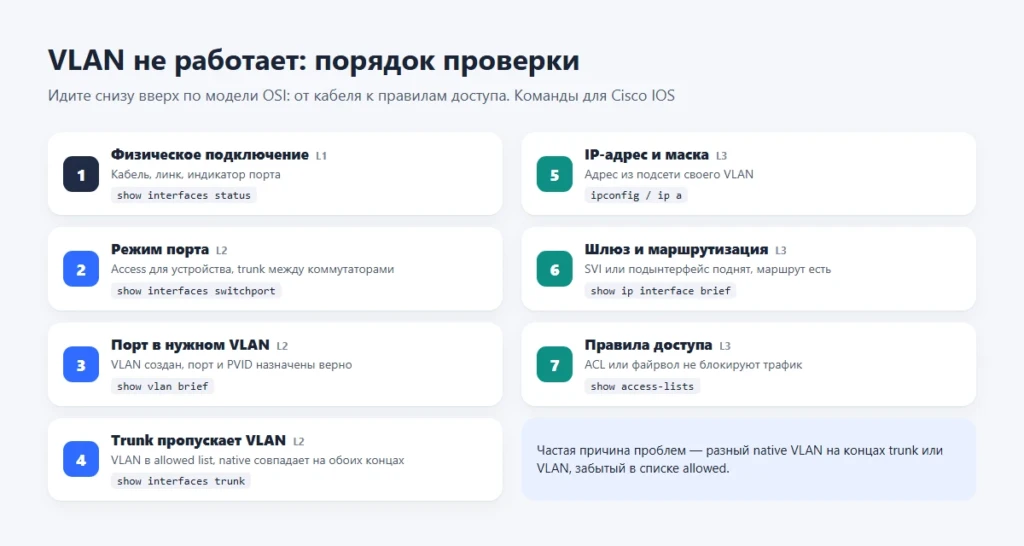1024x546 pixels.
Task: Click the dark number 1 step badge
Action: click(x=81, y=174)
